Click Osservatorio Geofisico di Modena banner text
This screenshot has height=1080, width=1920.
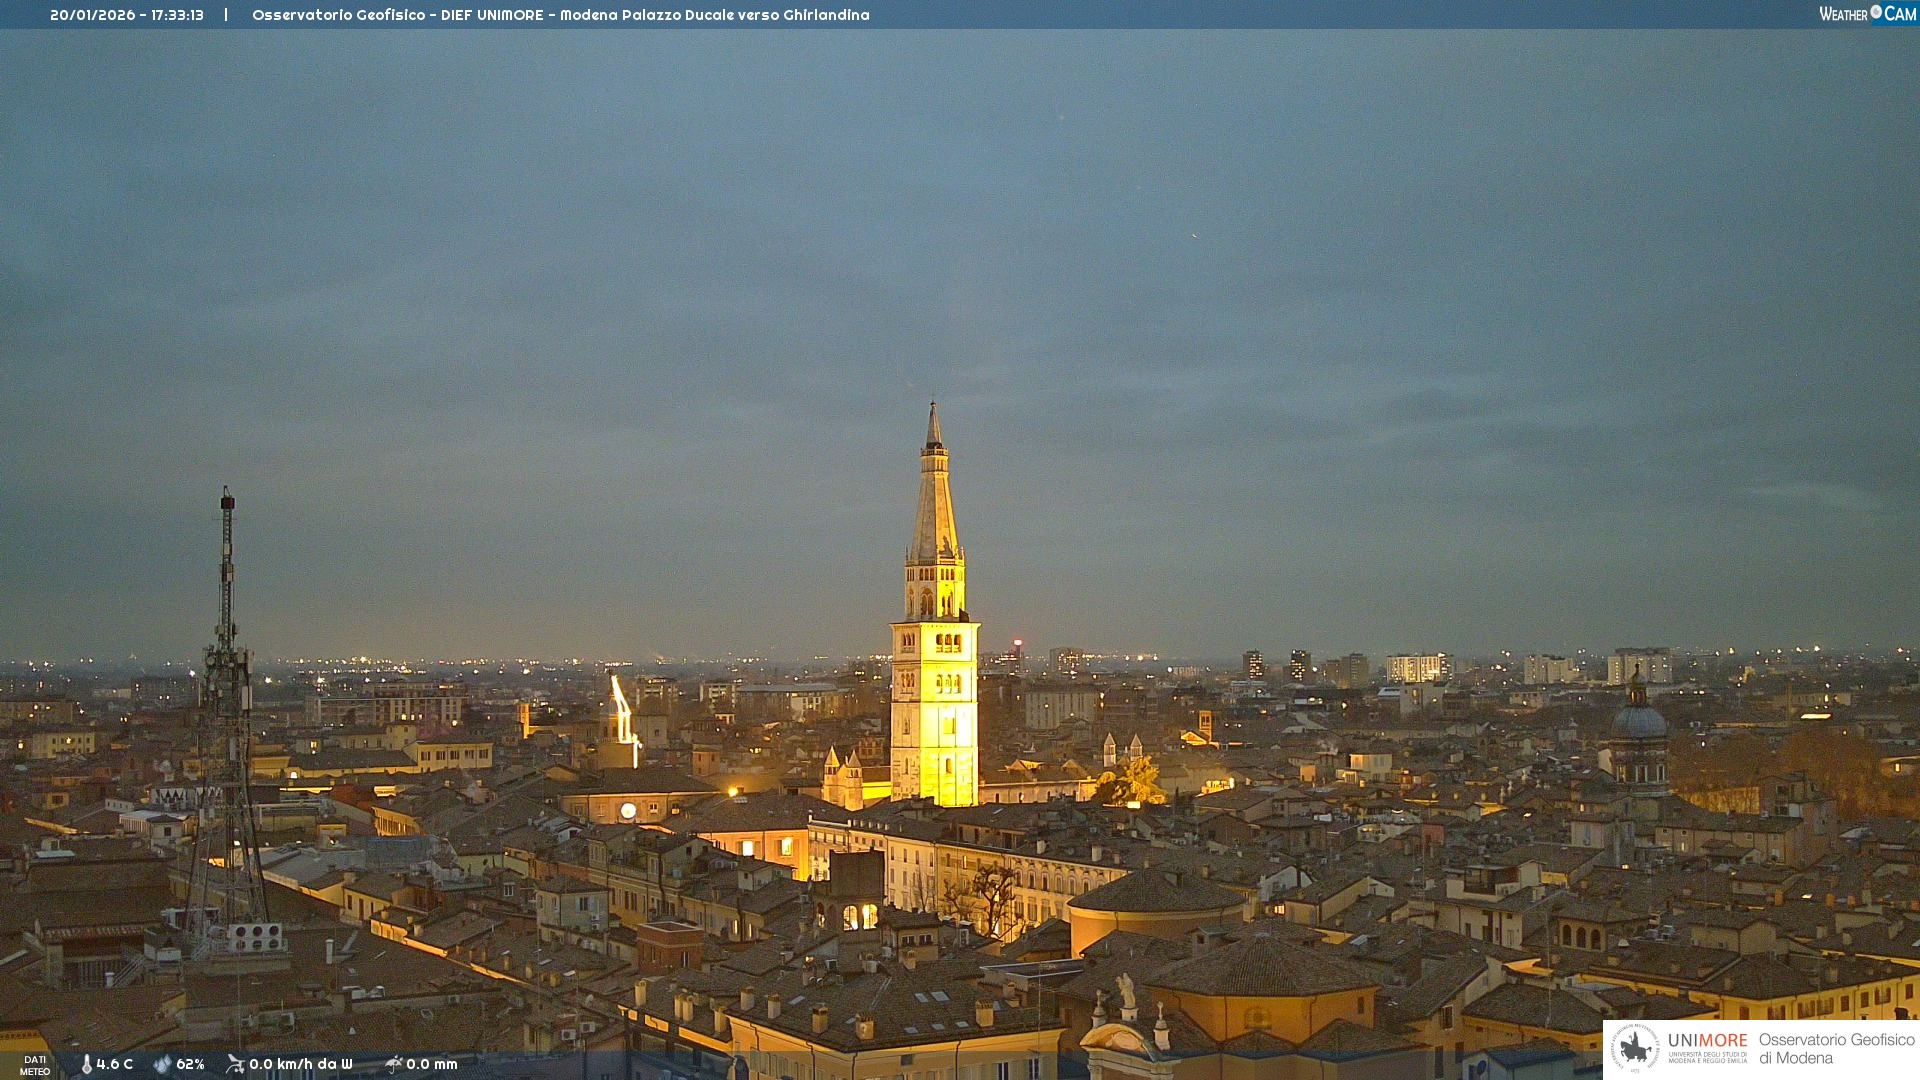click(x=1836, y=1048)
